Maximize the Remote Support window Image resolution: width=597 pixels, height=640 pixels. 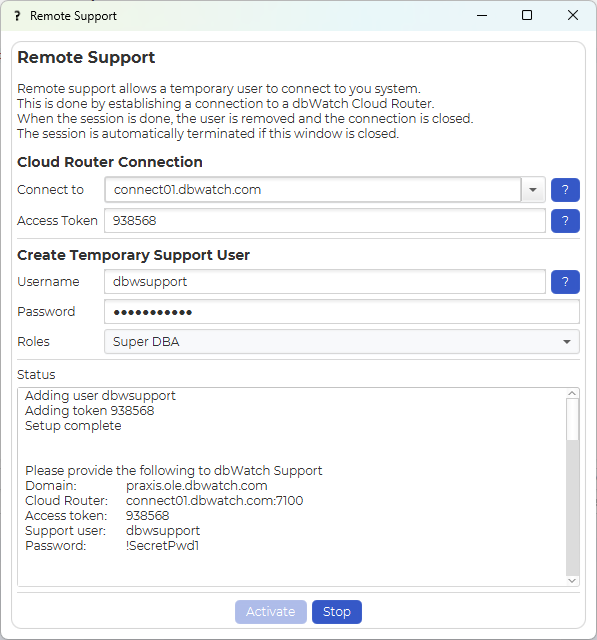point(527,16)
